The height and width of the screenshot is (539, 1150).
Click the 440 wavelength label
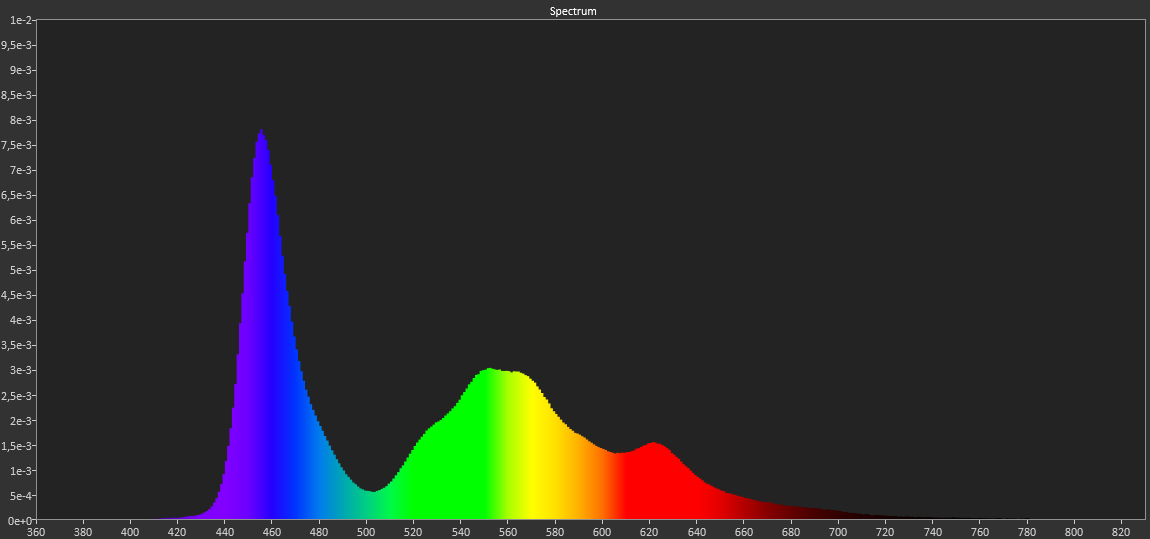[x=224, y=531]
